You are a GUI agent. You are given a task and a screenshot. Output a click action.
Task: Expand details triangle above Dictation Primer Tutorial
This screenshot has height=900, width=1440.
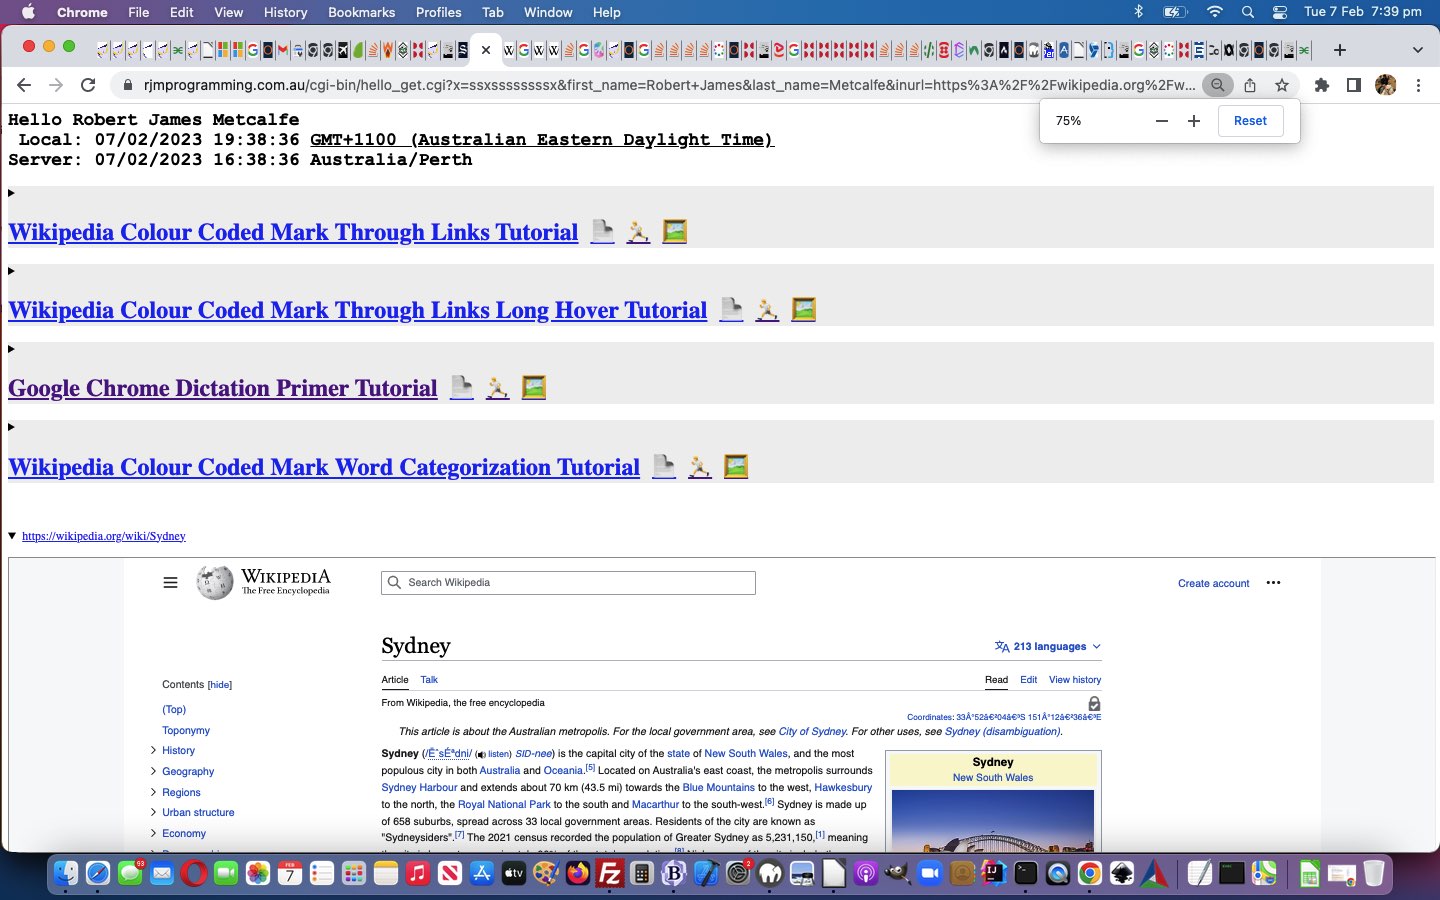12,349
